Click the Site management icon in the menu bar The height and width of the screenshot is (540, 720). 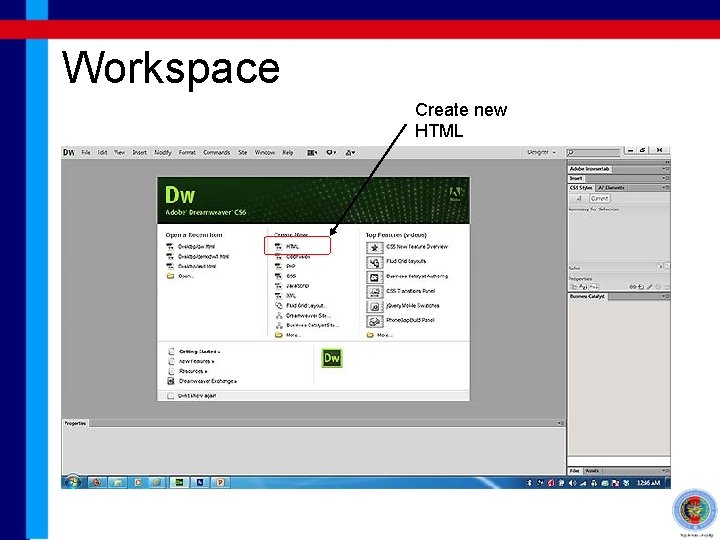pyautogui.click(x=350, y=152)
